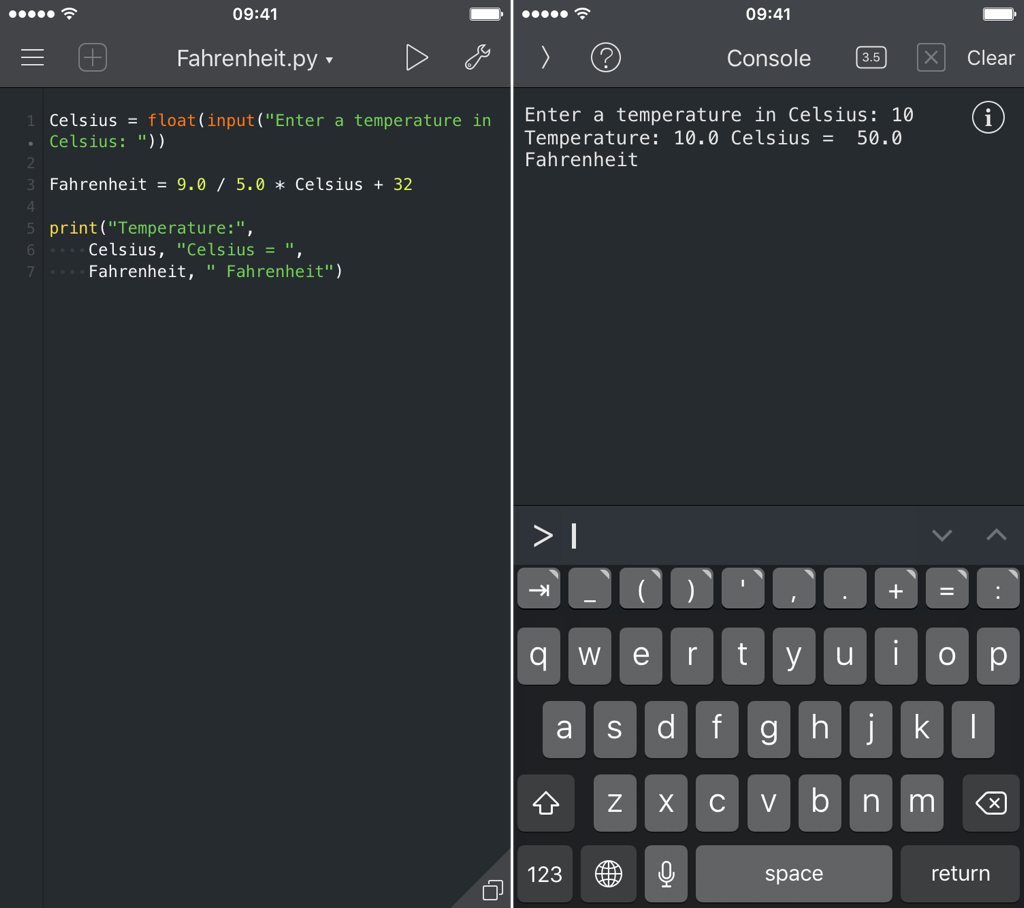This screenshot has height=908, width=1024.
Task: Open the console help question mark
Action: pyautogui.click(x=605, y=57)
